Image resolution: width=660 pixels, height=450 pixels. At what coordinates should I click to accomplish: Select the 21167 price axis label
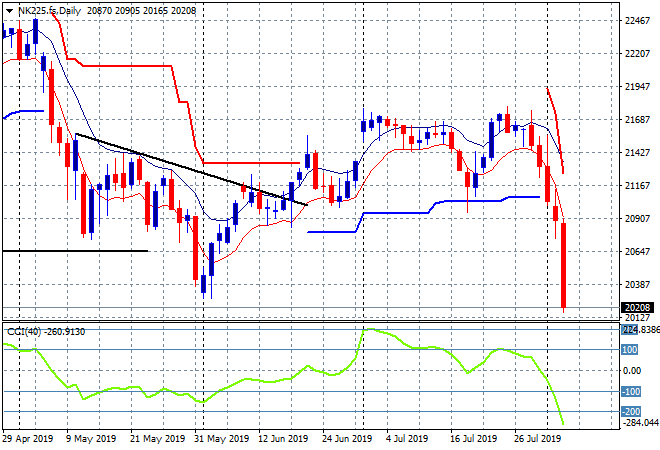click(637, 186)
